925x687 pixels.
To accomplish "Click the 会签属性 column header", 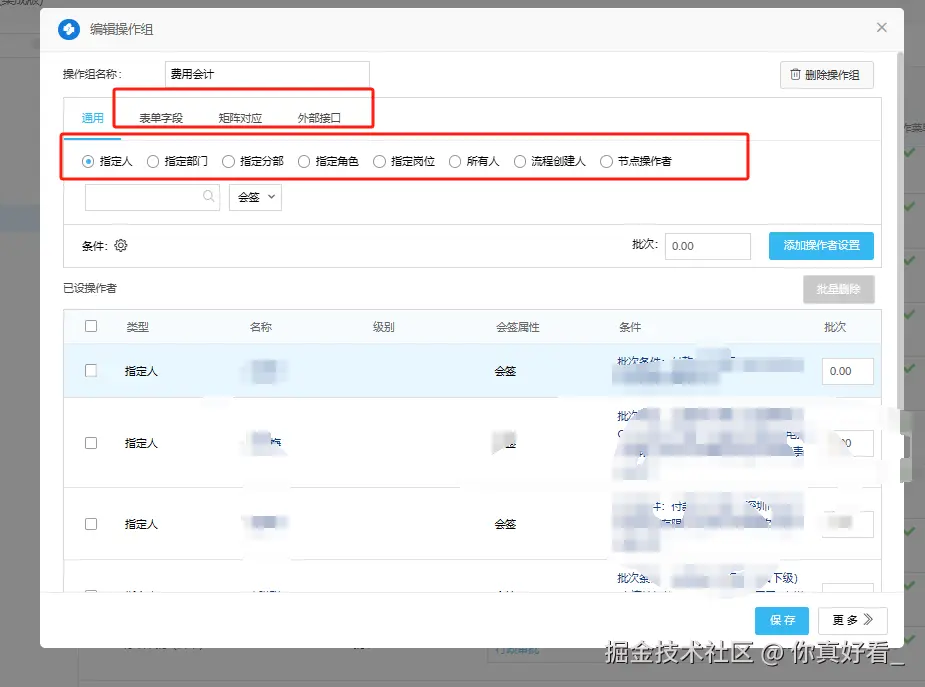I will coord(518,327).
